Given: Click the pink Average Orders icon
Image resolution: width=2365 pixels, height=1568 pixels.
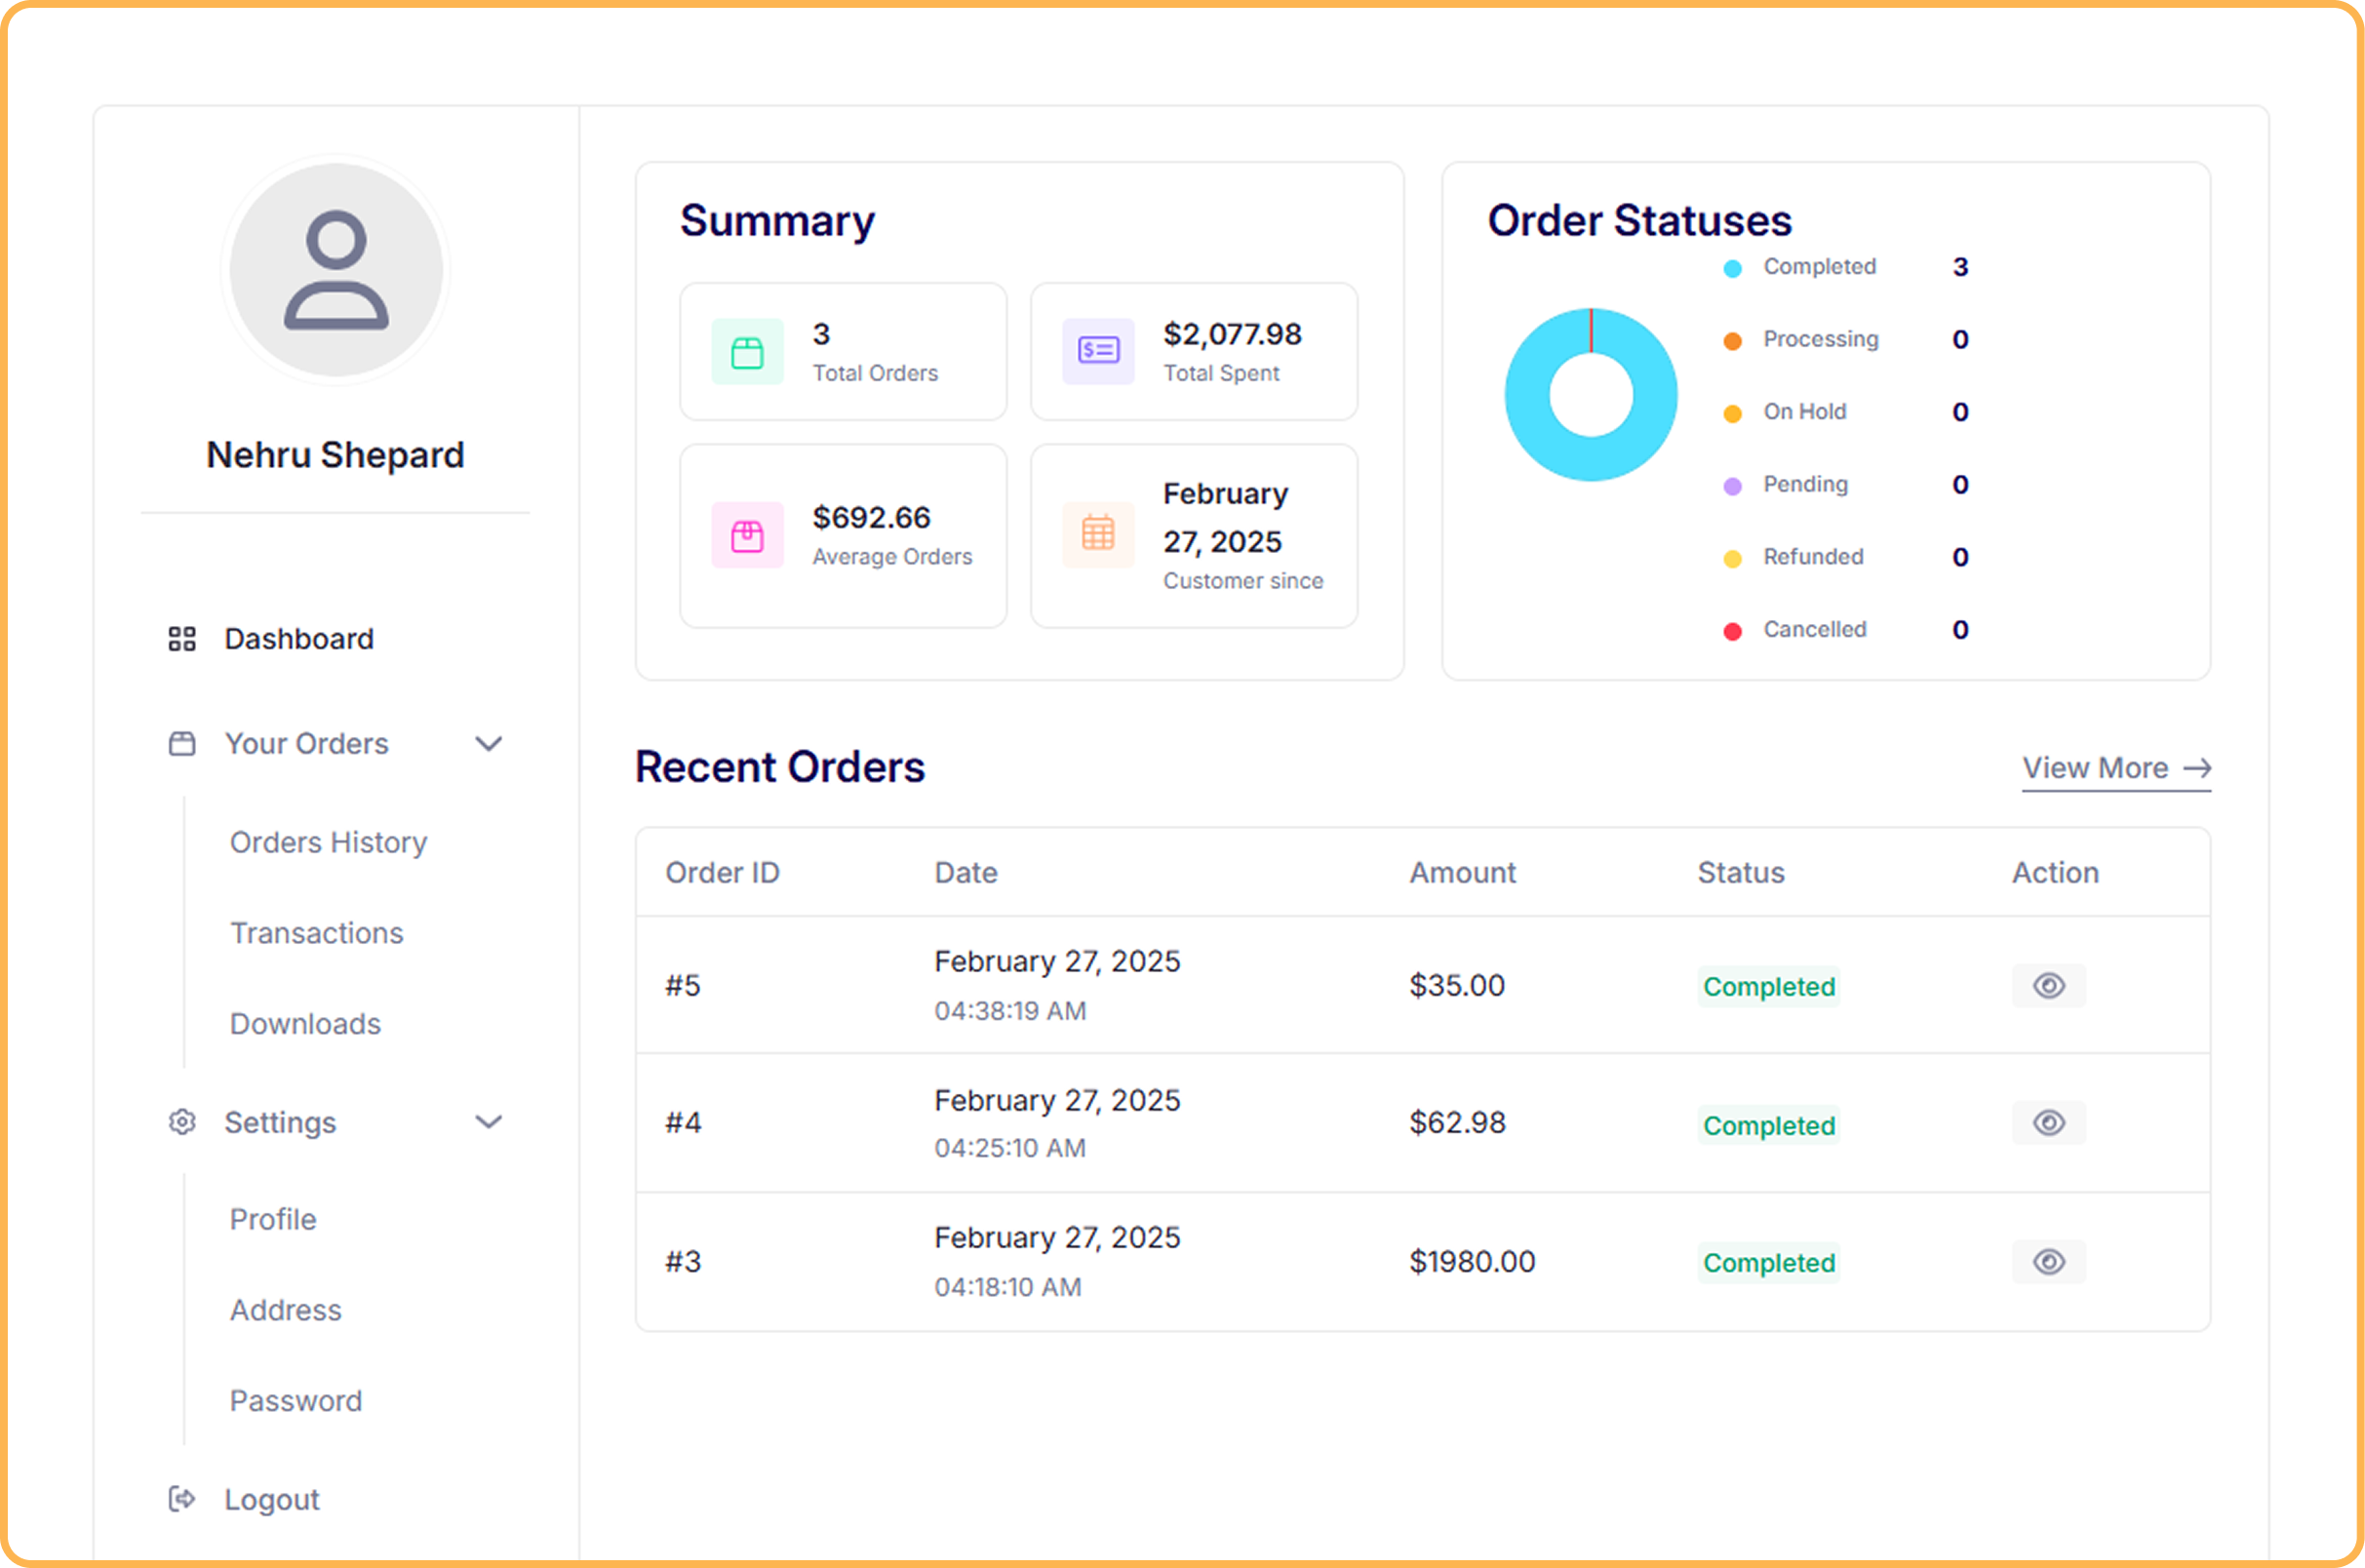Looking at the screenshot, I should pos(747,536).
